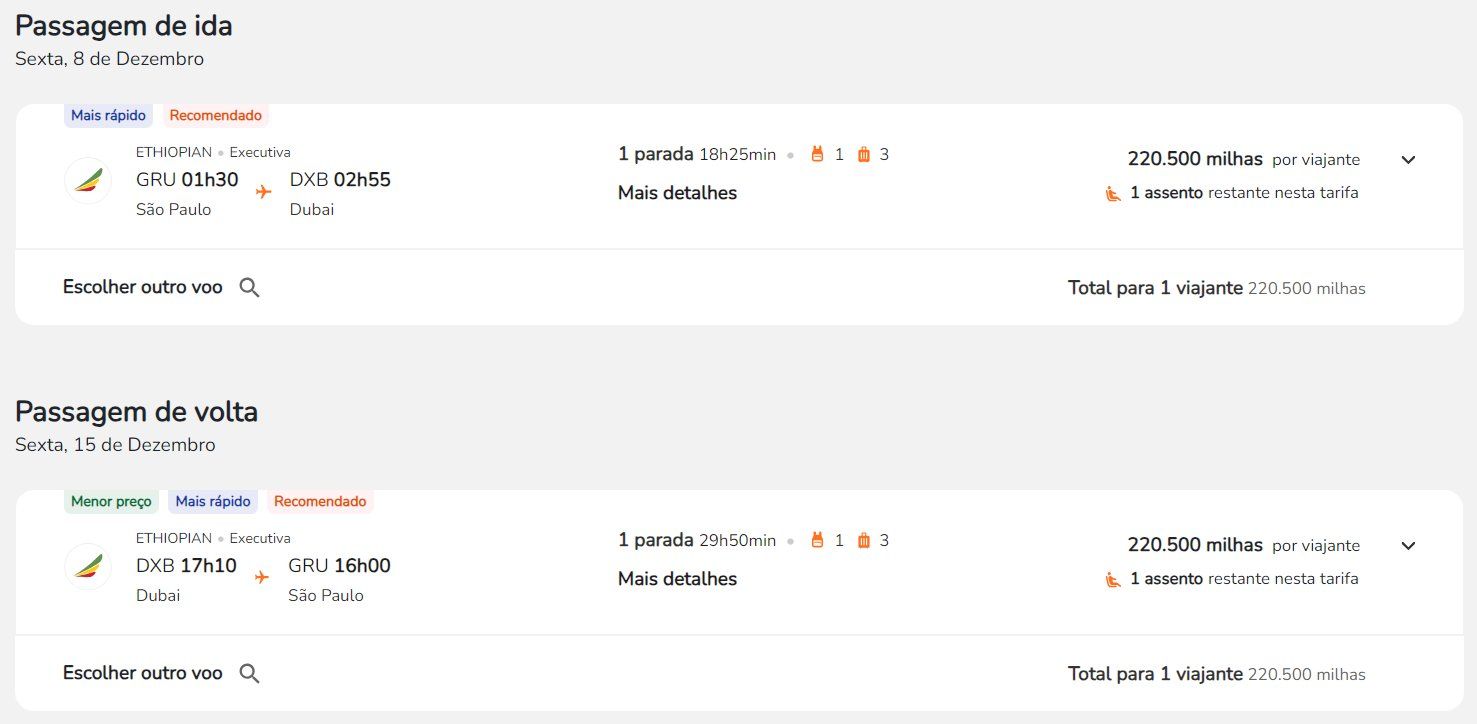Expand the outbound flight fare chevron
Viewport: 1477px width, 724px height.
pyautogui.click(x=1408, y=160)
